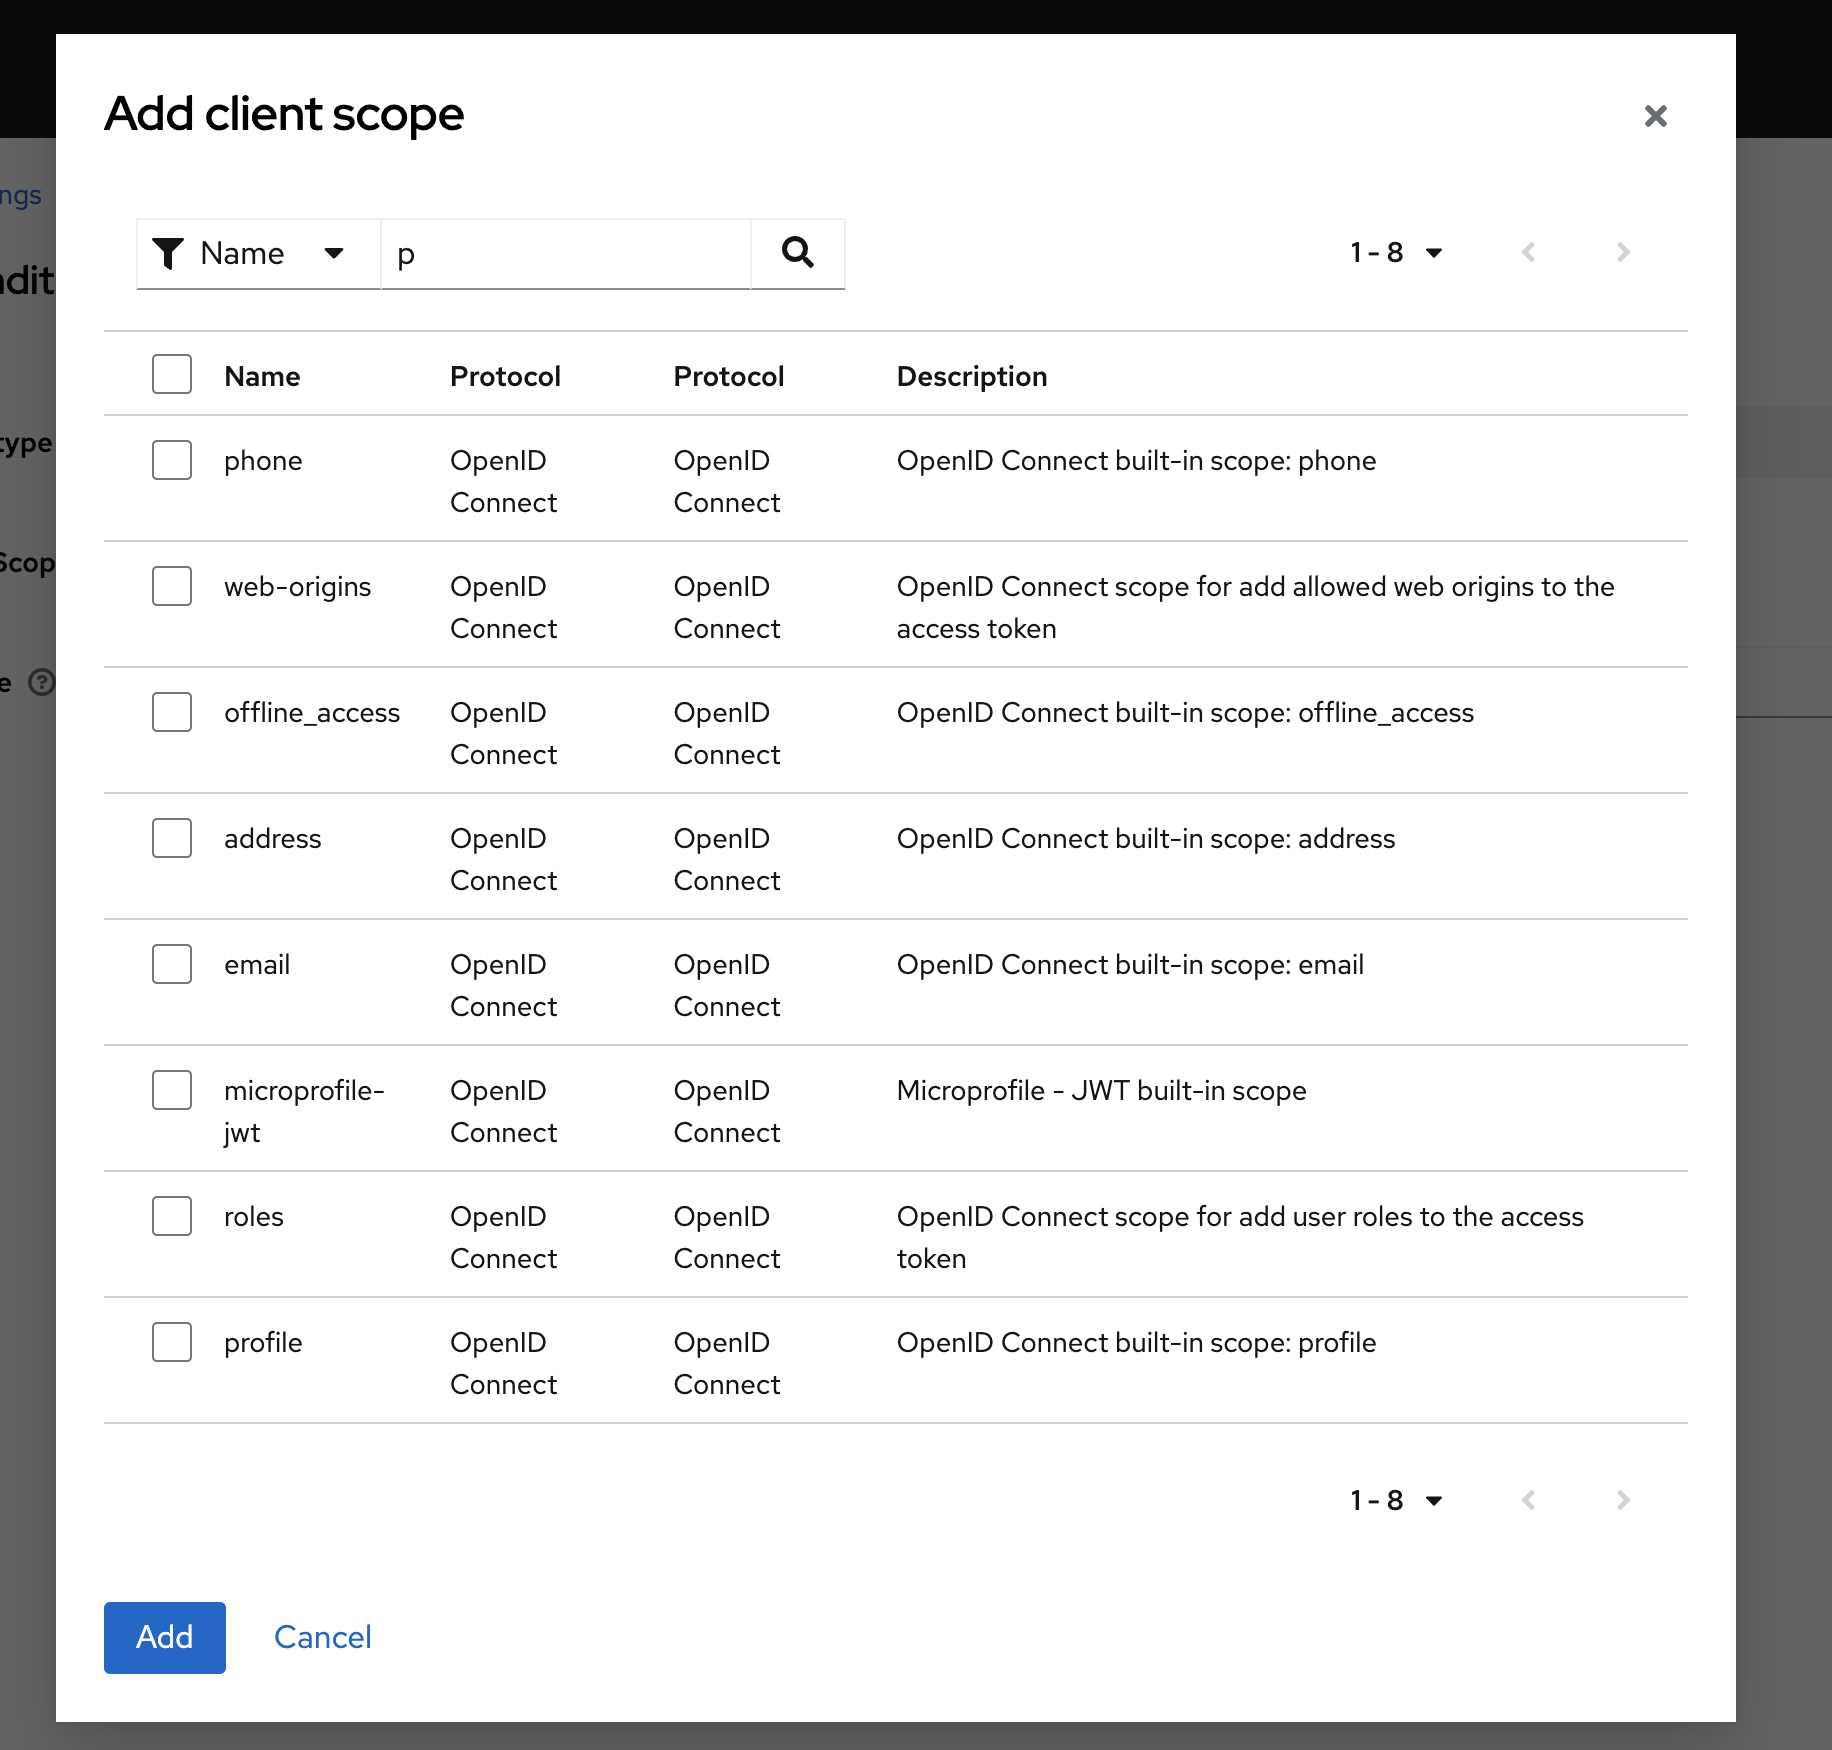Select the phone client scope checkbox
This screenshot has width=1832, height=1750.
point(171,460)
